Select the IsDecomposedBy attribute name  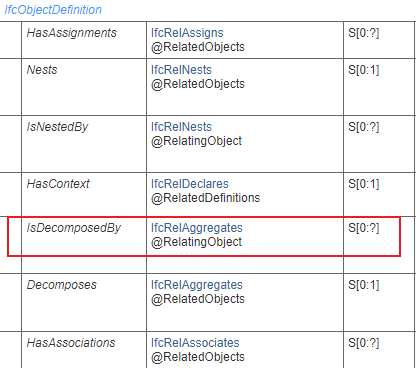coord(74,228)
